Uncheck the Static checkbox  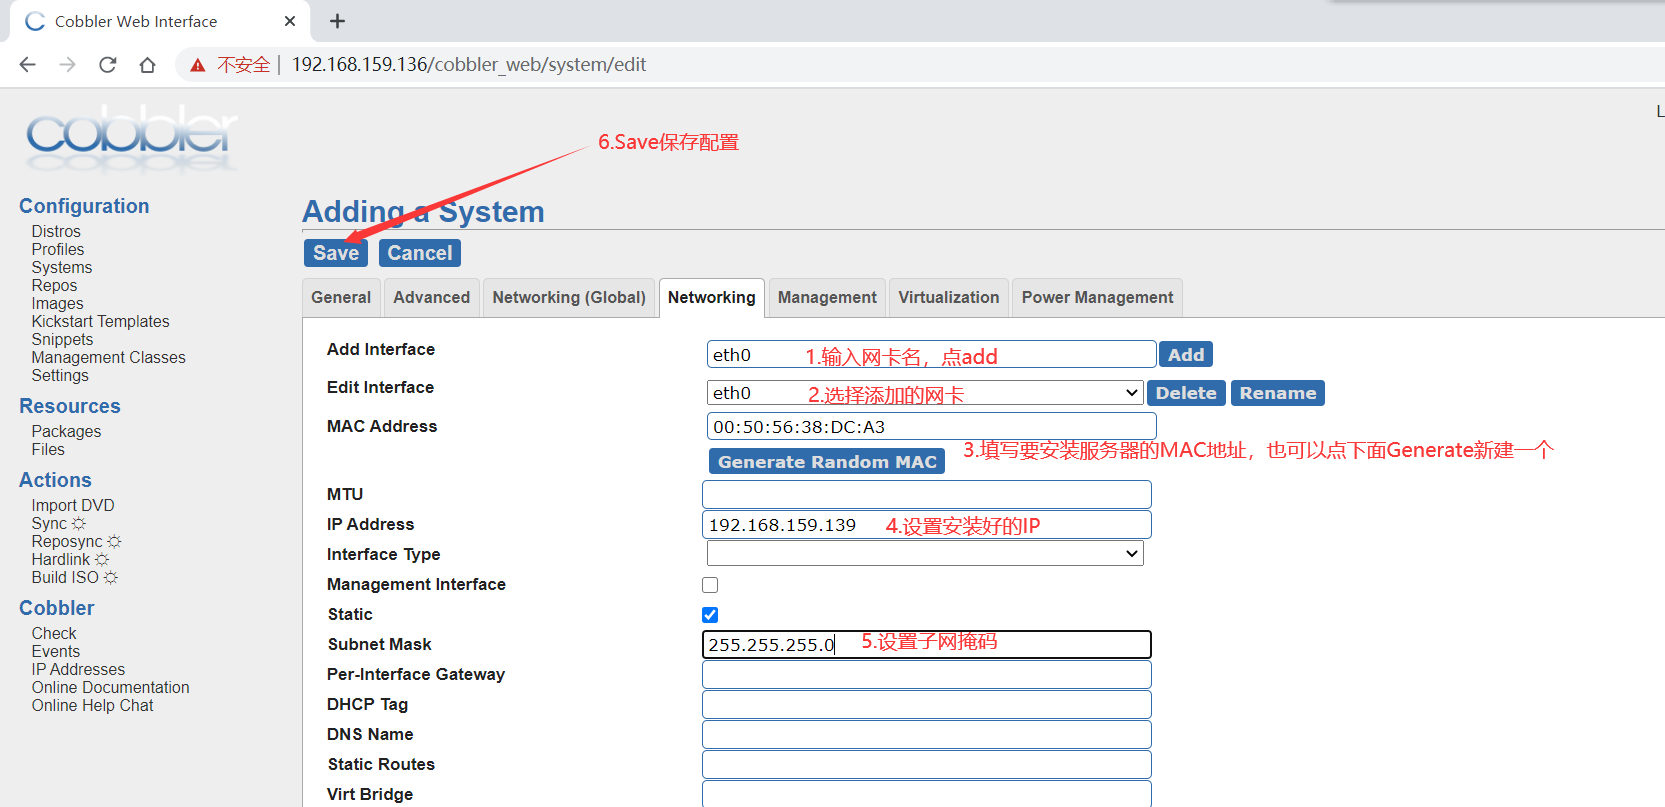tap(710, 615)
